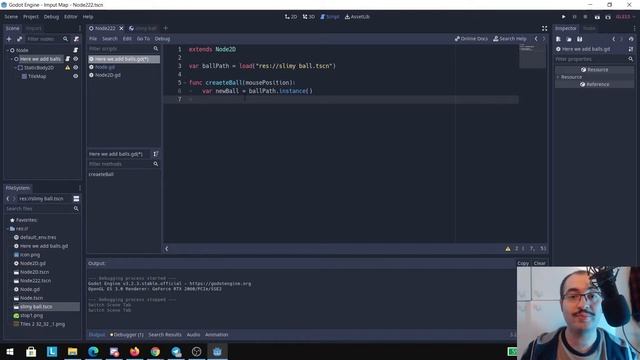Open Search Results bottom panel
640x360 pixels.
tap(165, 335)
